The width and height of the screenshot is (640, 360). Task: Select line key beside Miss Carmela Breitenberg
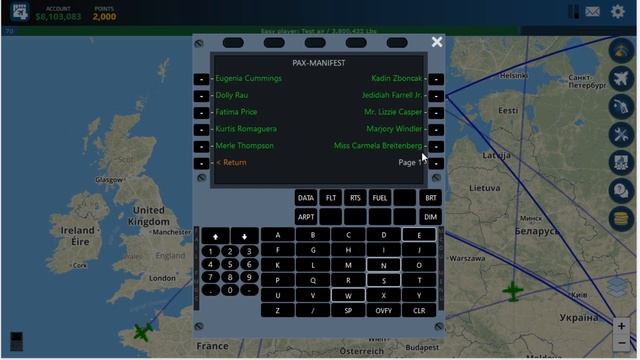(x=436, y=147)
